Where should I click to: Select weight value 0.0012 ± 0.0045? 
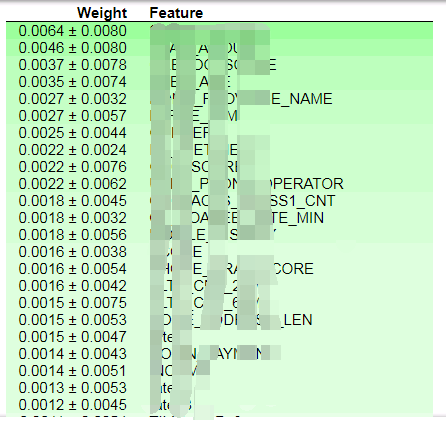click(73, 405)
